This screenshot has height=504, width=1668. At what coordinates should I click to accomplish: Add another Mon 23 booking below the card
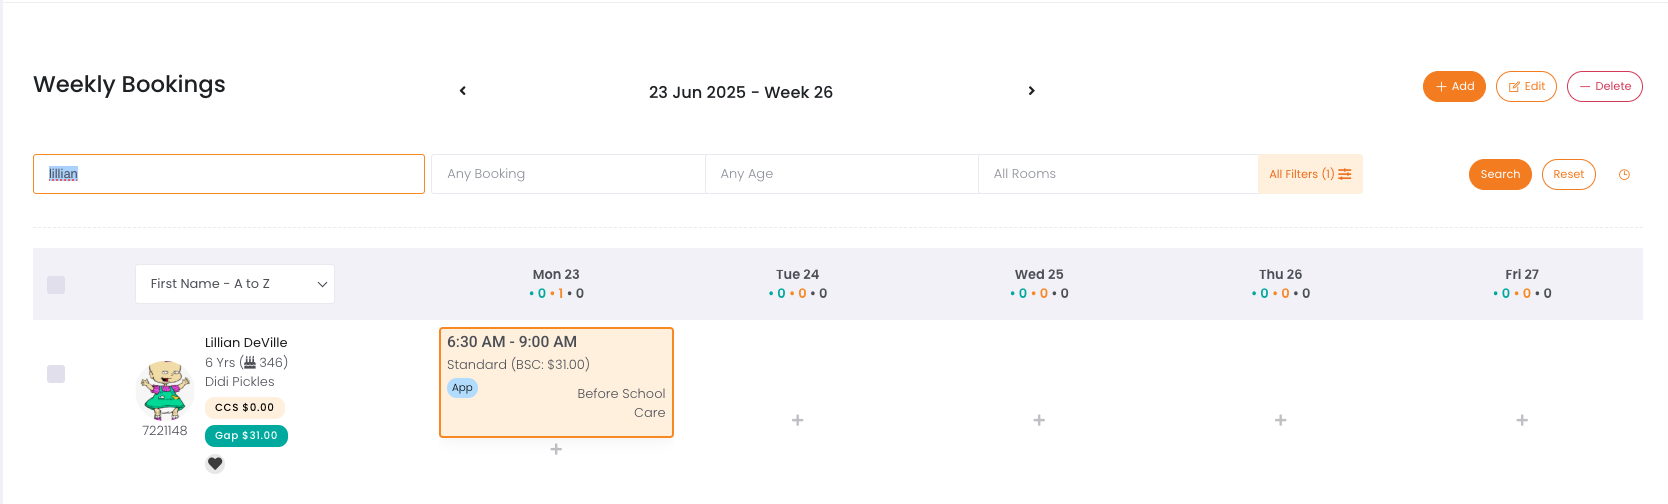tap(556, 449)
